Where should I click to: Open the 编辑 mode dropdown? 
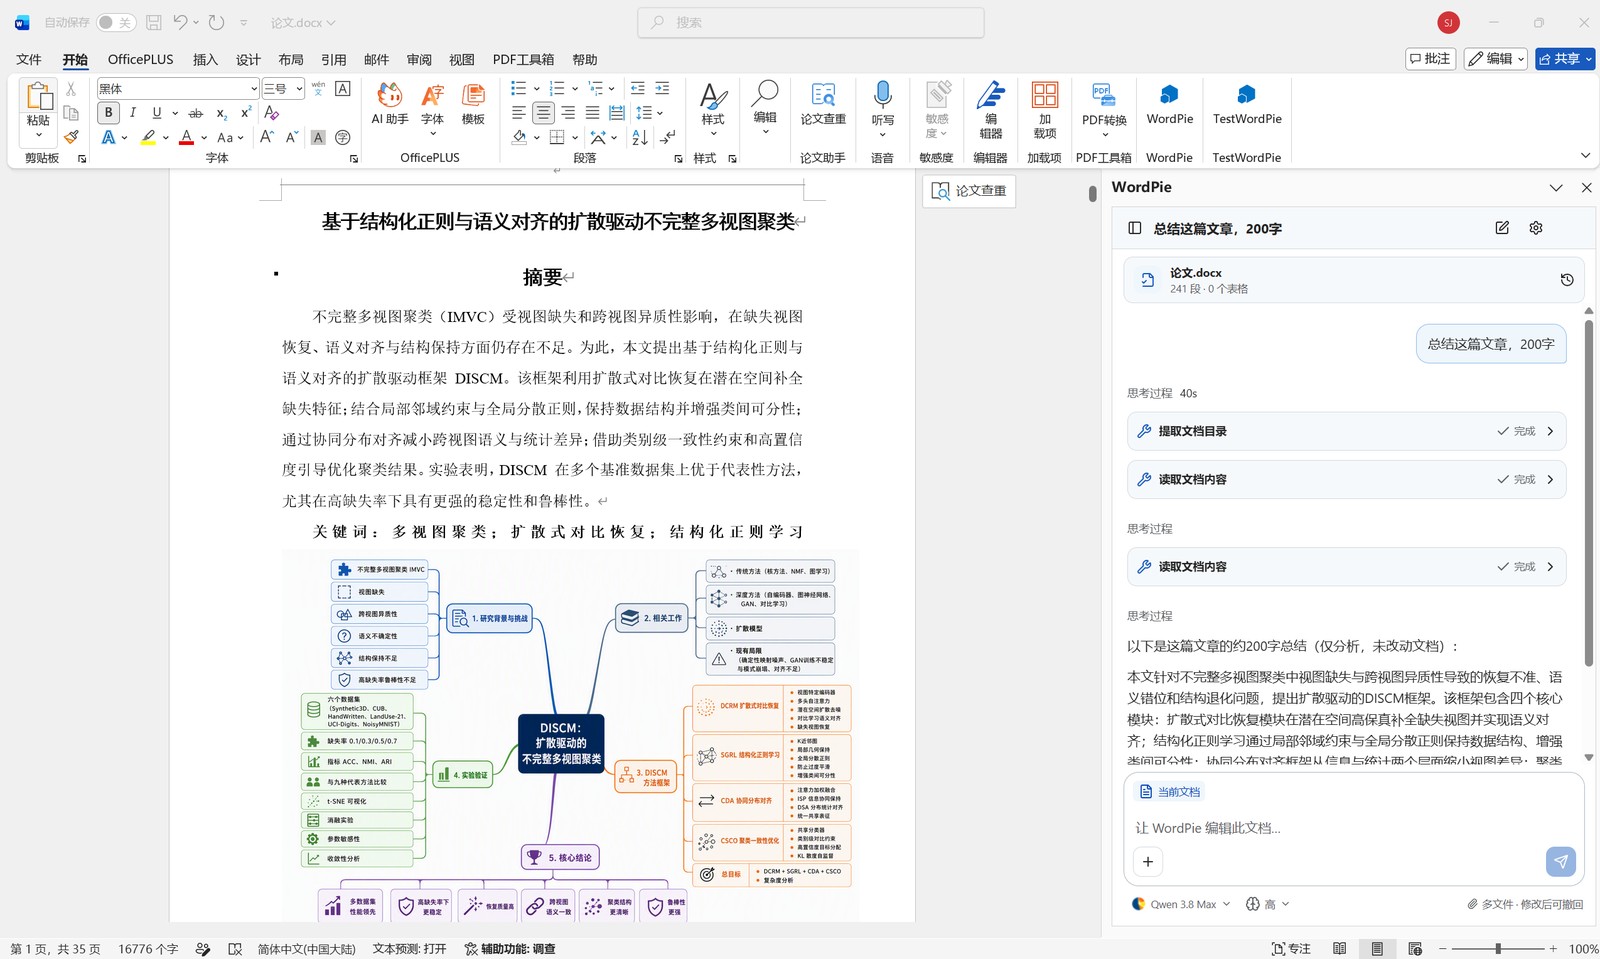tap(1496, 59)
